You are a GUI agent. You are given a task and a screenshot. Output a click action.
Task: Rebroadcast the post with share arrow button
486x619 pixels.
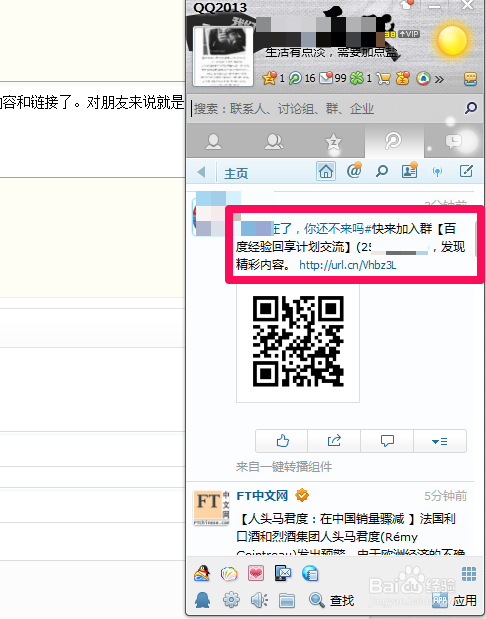tap(334, 441)
